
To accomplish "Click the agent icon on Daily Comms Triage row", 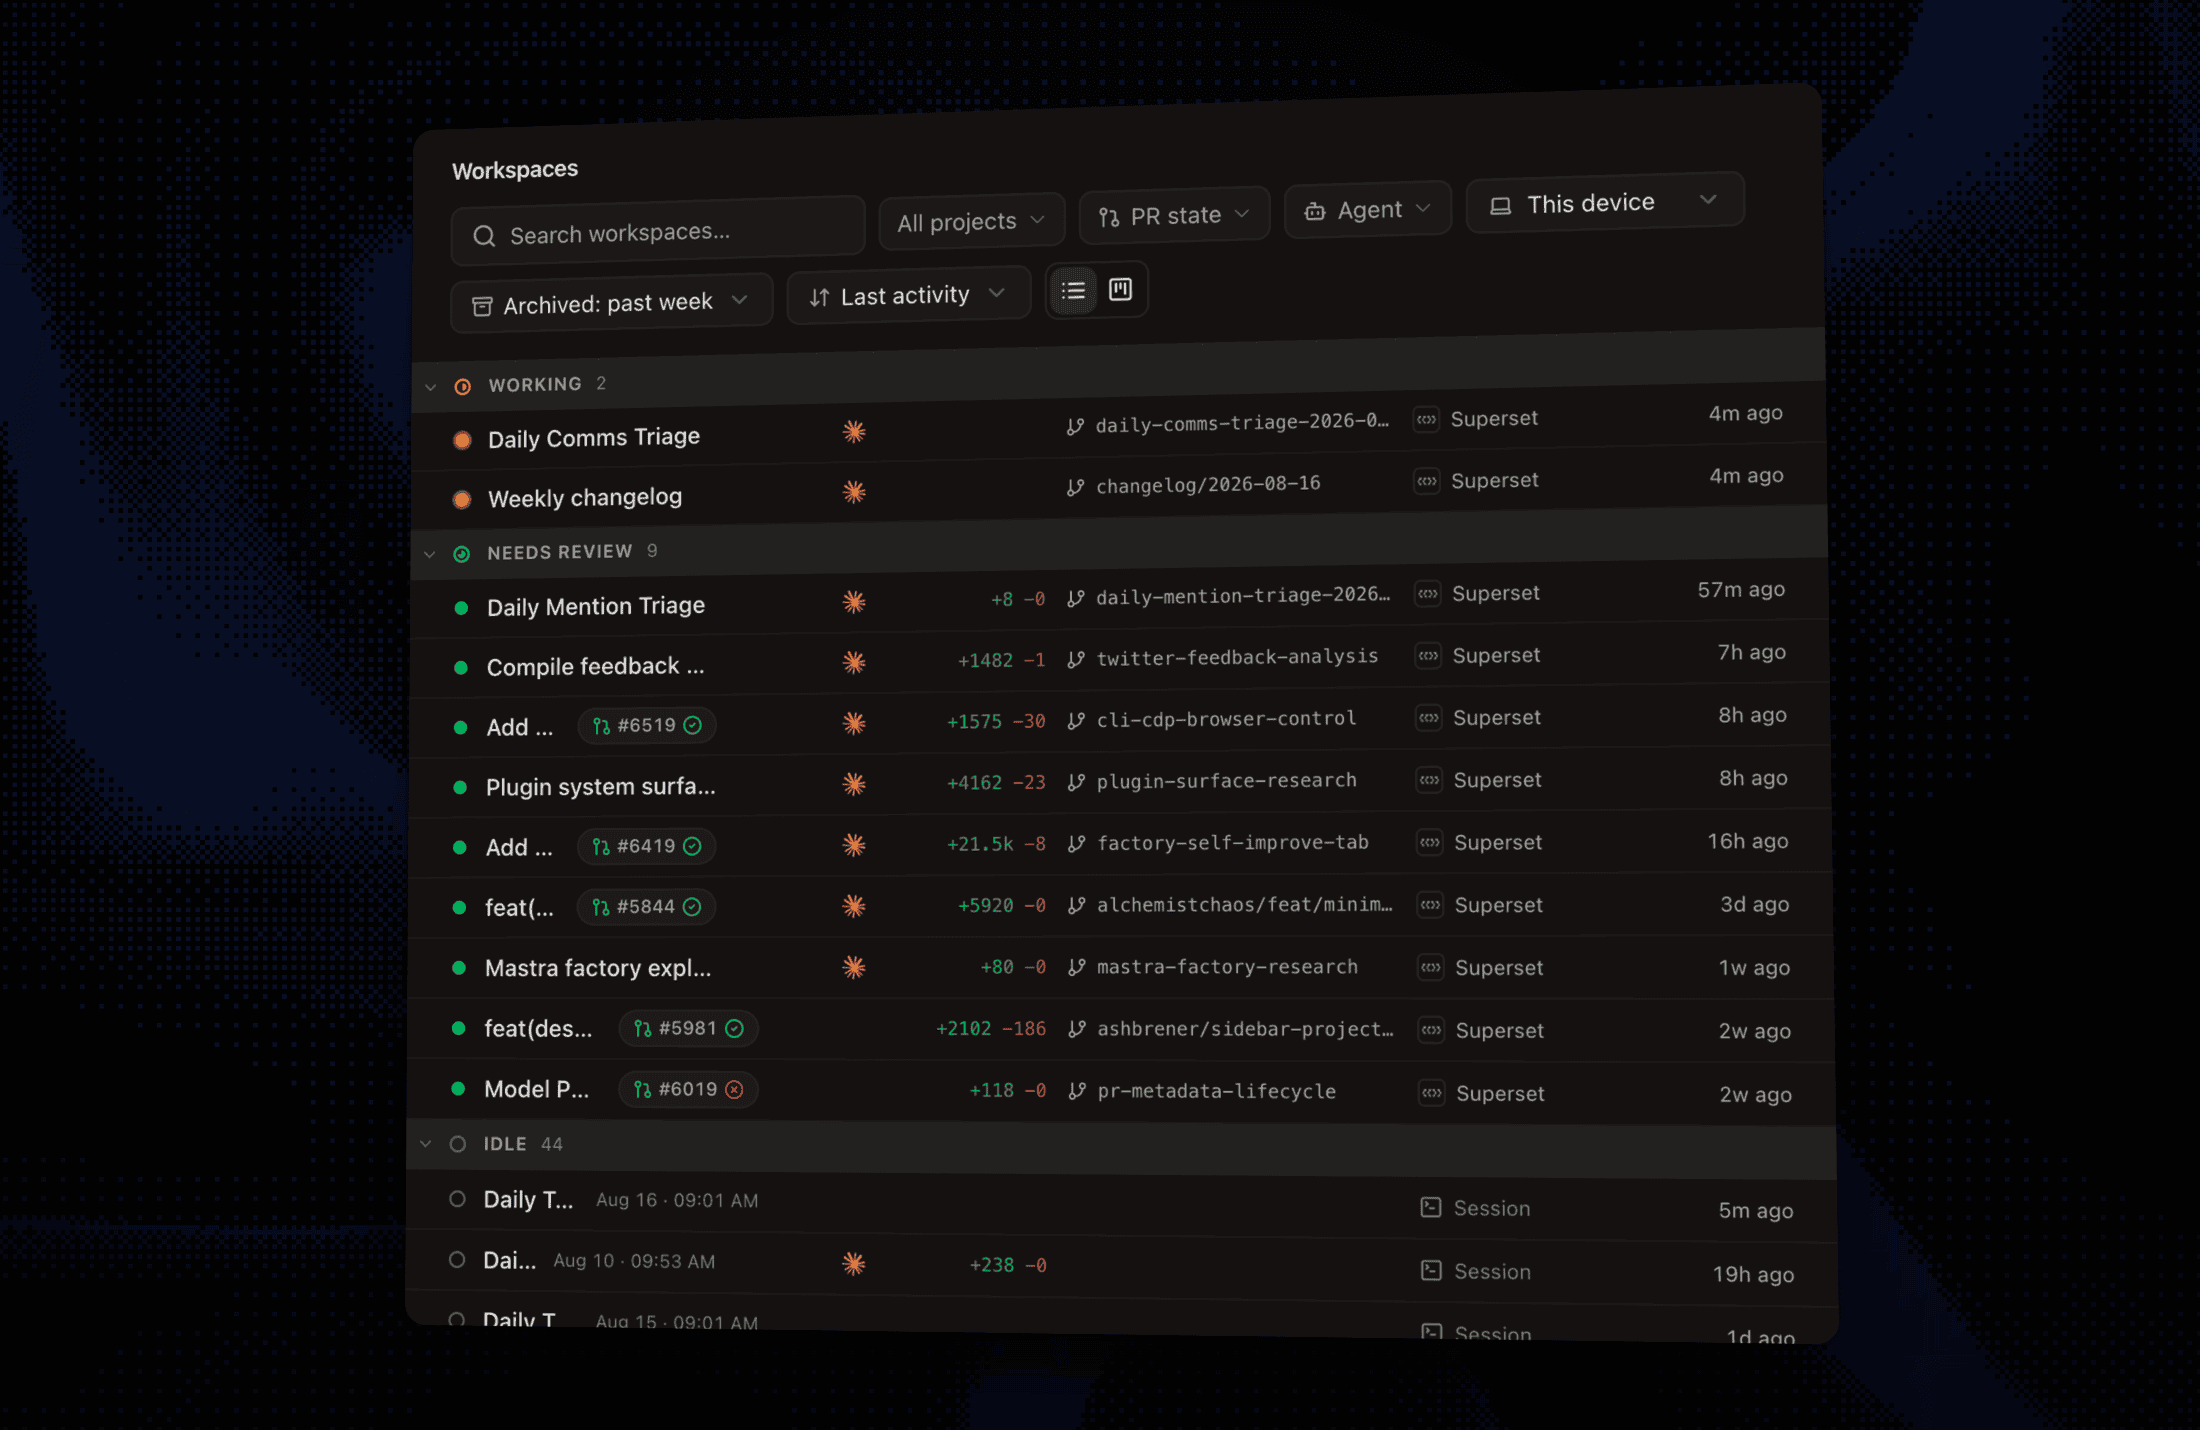I will [x=854, y=432].
